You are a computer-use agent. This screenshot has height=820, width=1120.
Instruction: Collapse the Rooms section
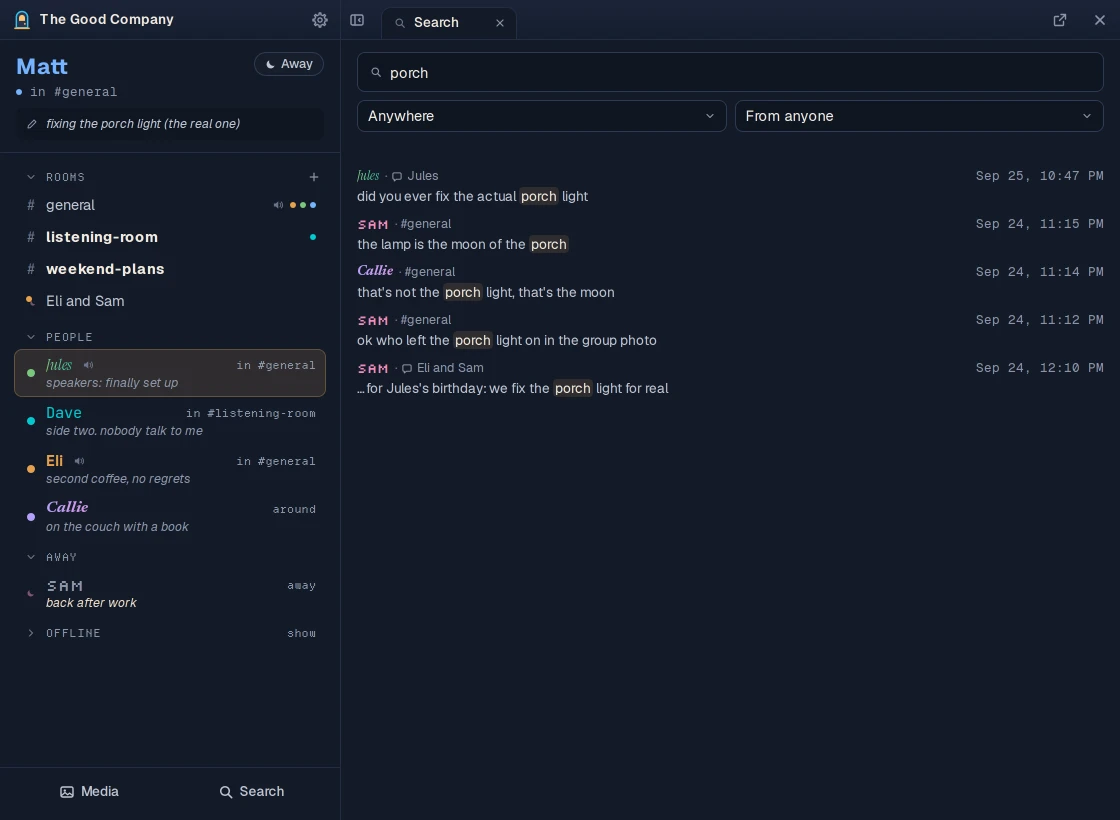pos(31,177)
